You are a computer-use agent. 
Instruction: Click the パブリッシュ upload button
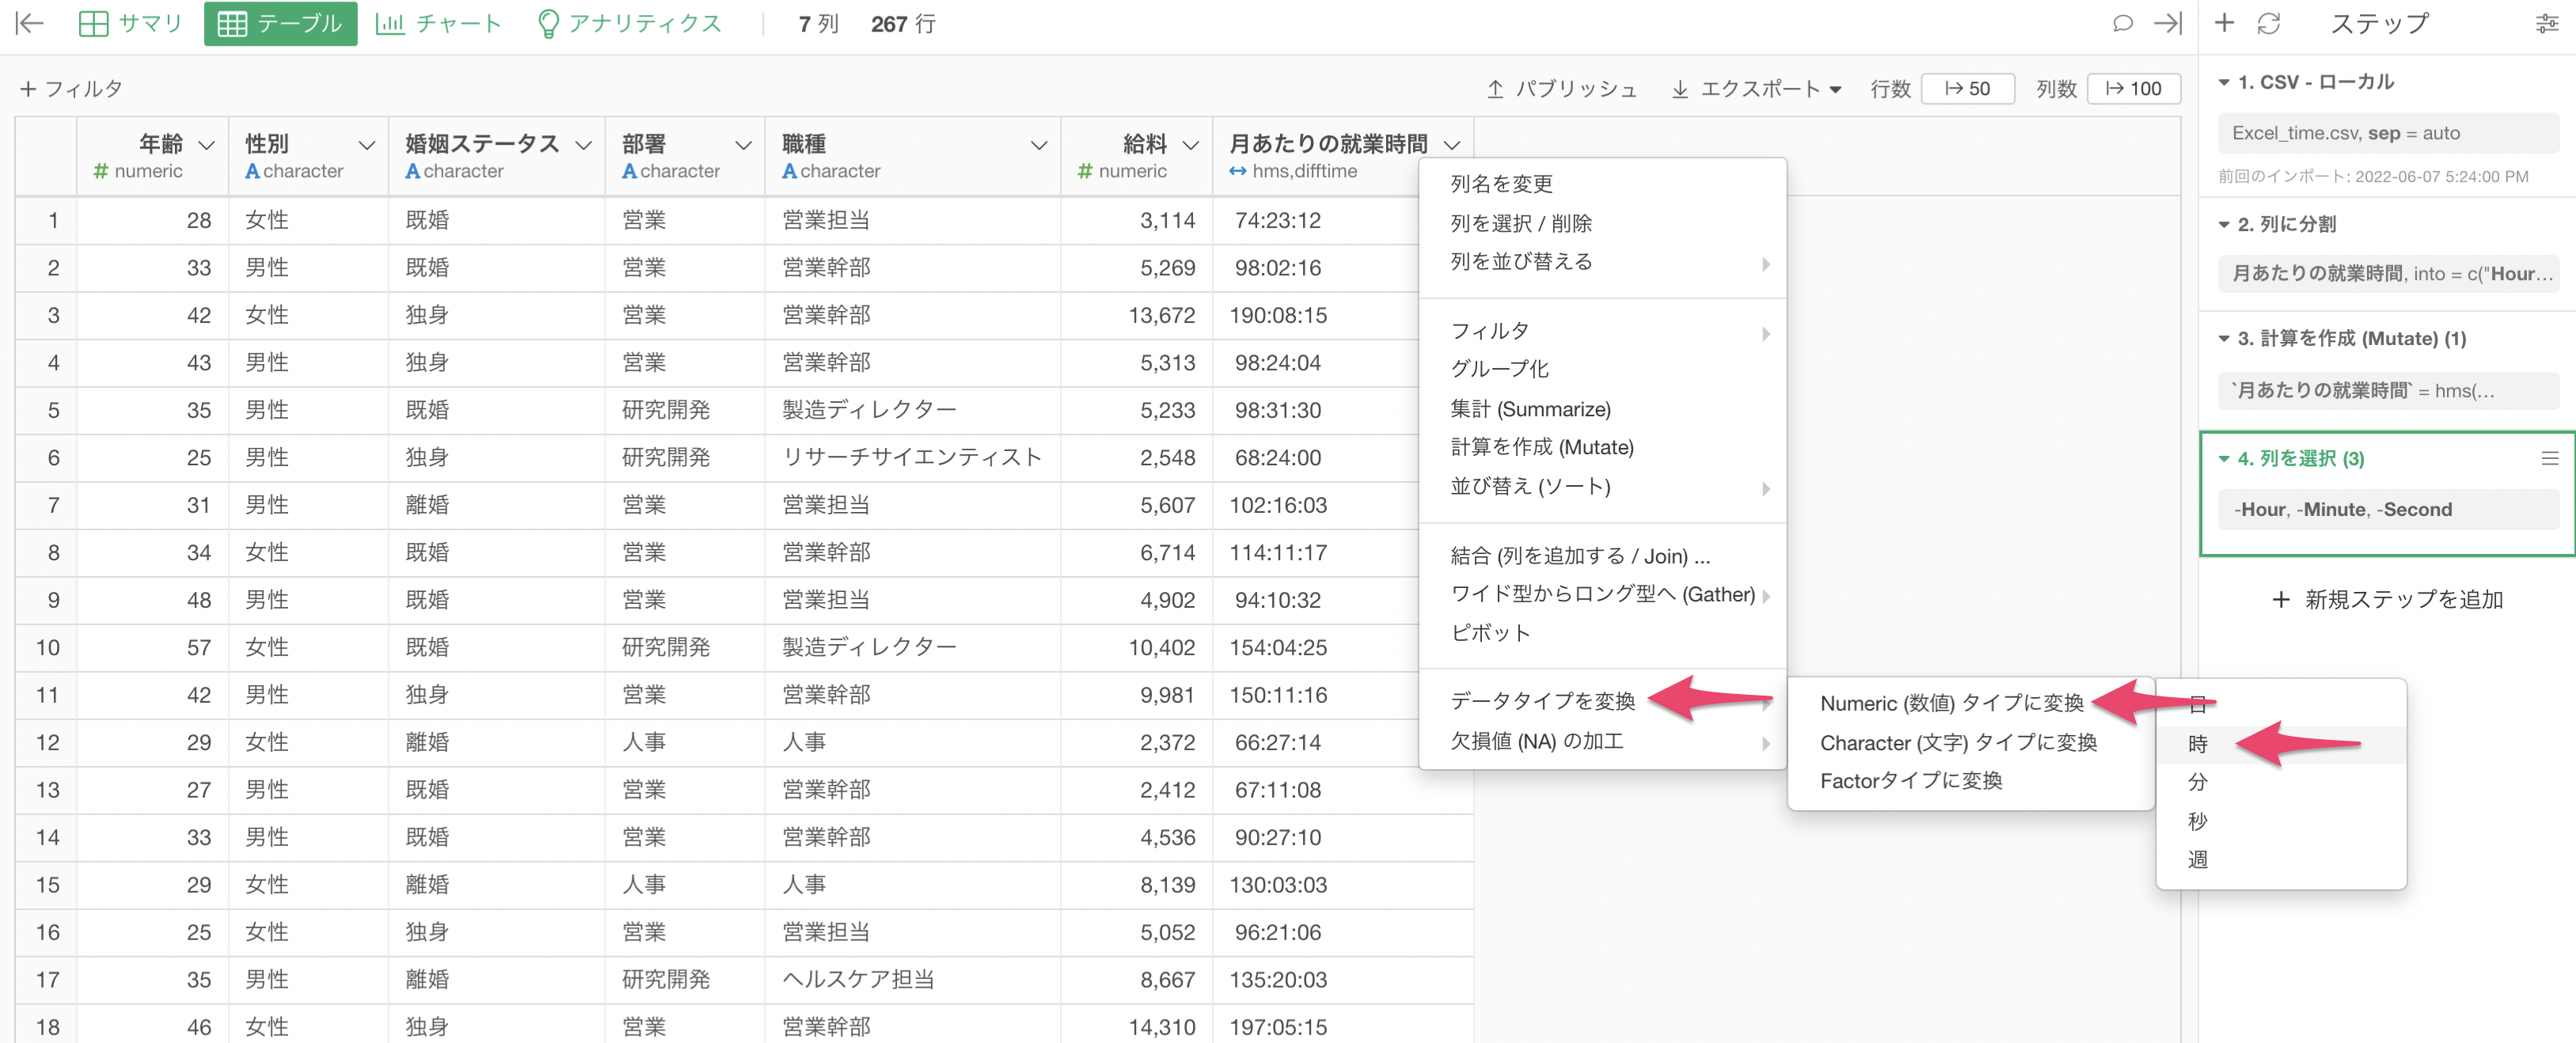click(x=1561, y=89)
